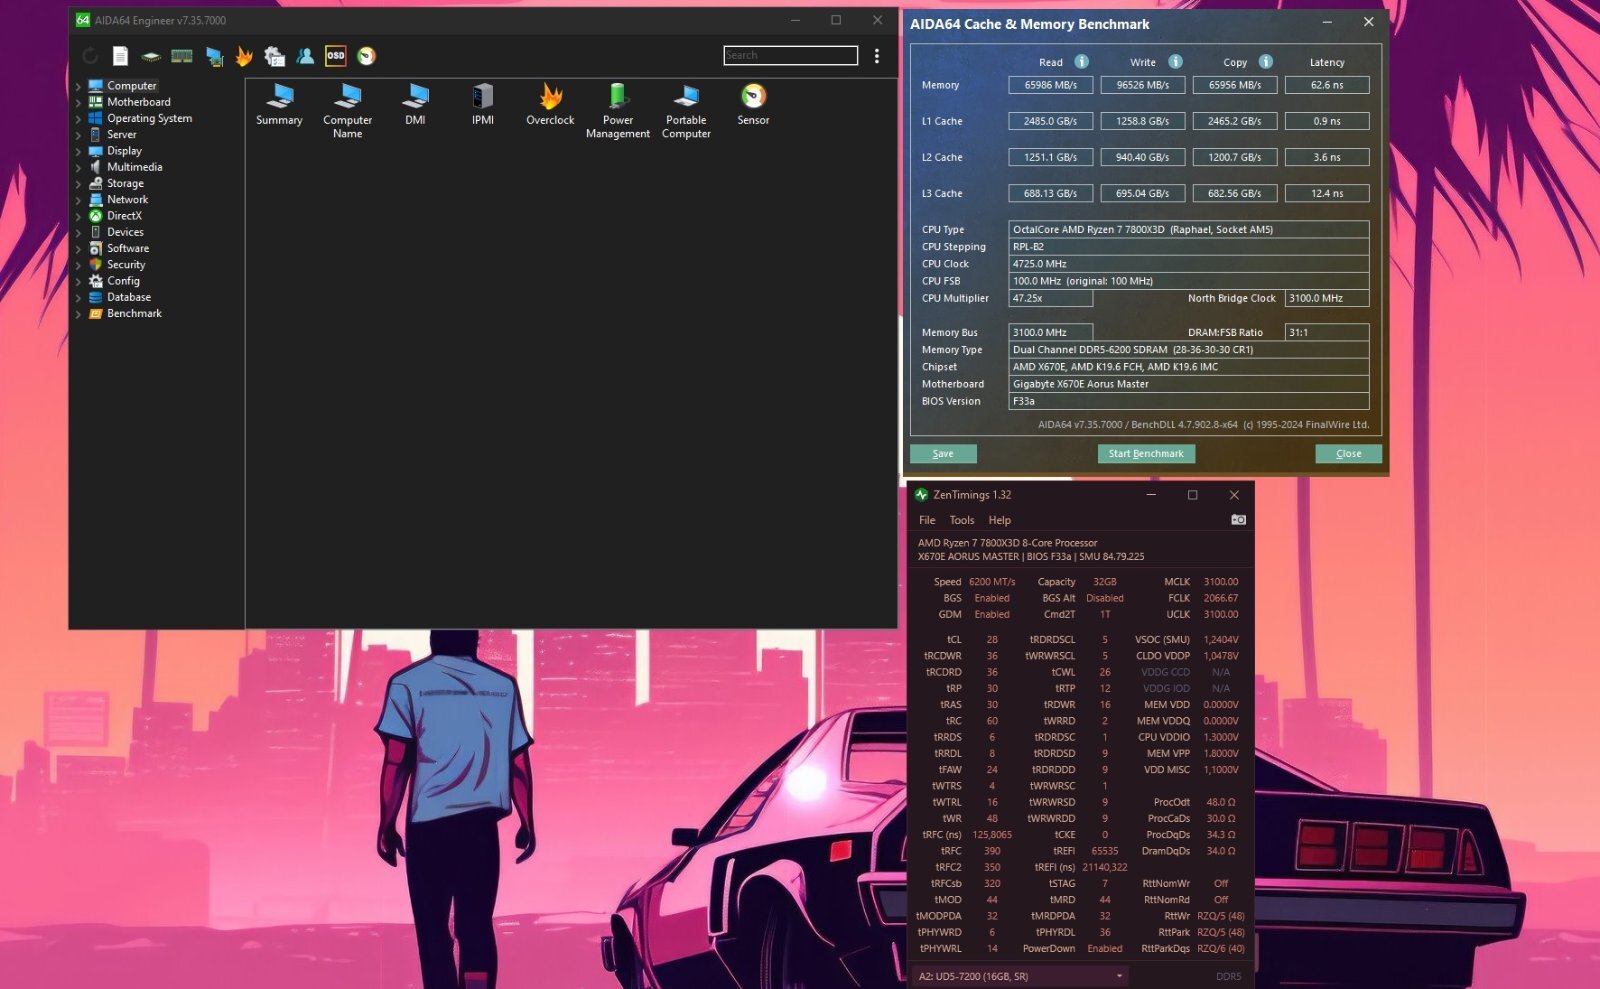Open the three-dot menu in AIDA64

(x=877, y=56)
